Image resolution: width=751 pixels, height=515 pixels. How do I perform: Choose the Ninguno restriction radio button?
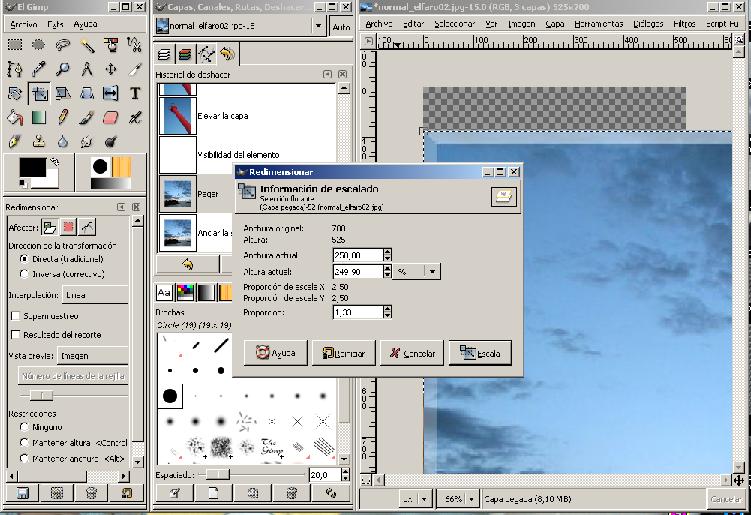pyautogui.click(x=24, y=426)
